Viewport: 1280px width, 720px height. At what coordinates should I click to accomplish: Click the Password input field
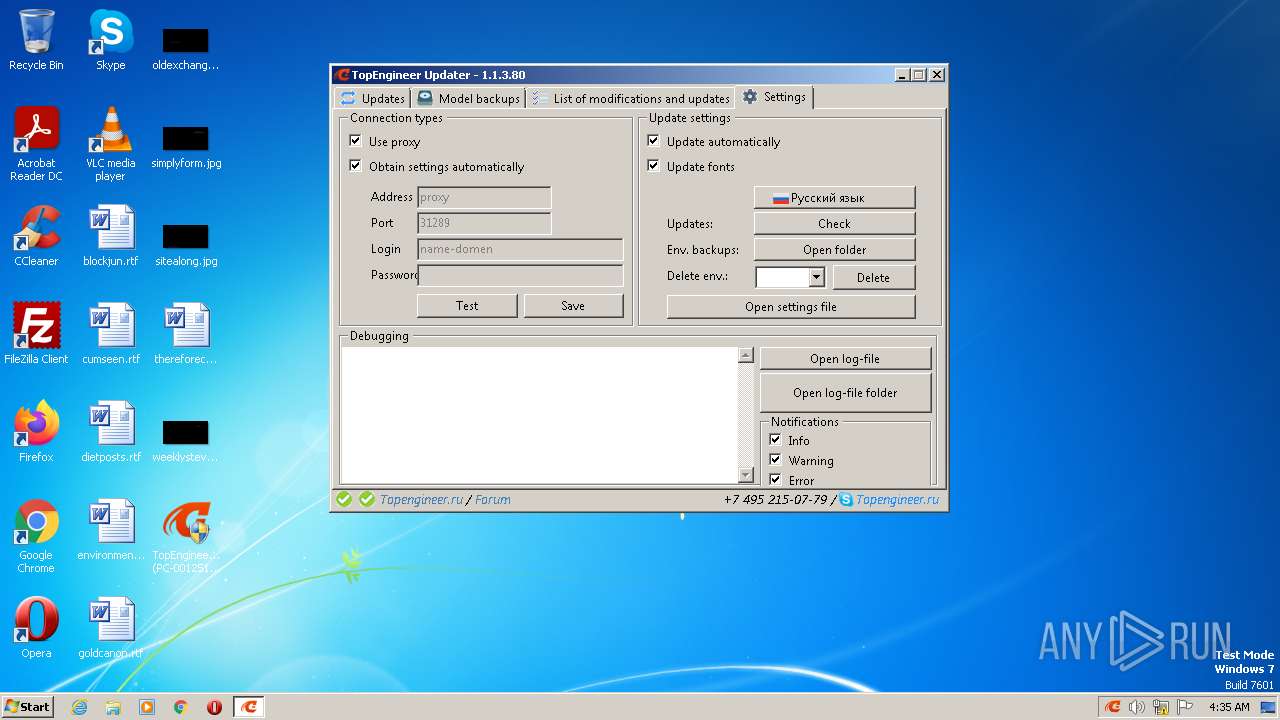pos(520,275)
